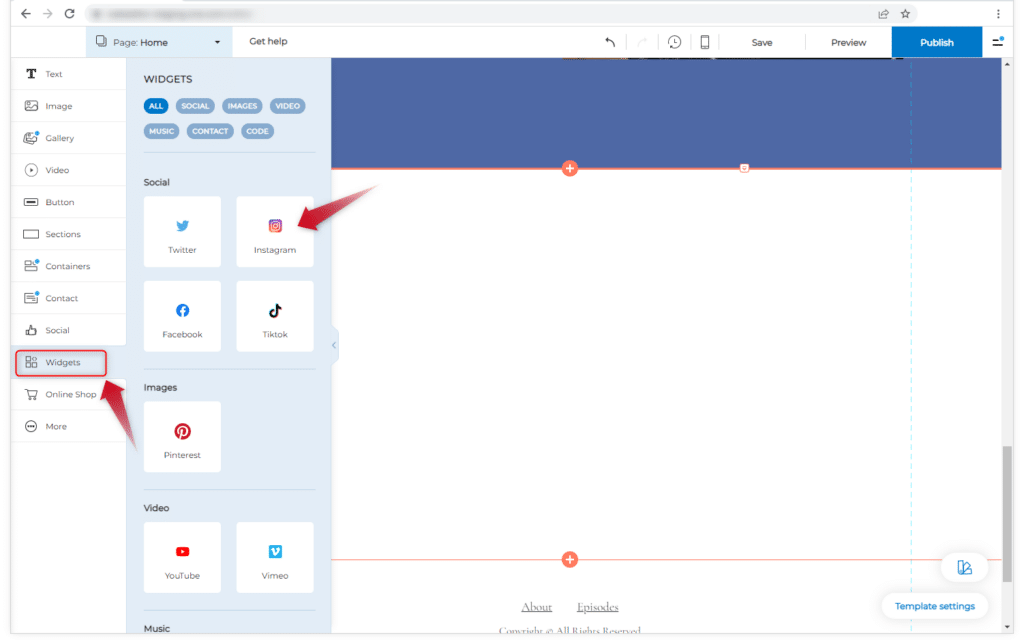Collapse the widgets panel chevron
The height and width of the screenshot is (644, 1024).
pos(334,345)
